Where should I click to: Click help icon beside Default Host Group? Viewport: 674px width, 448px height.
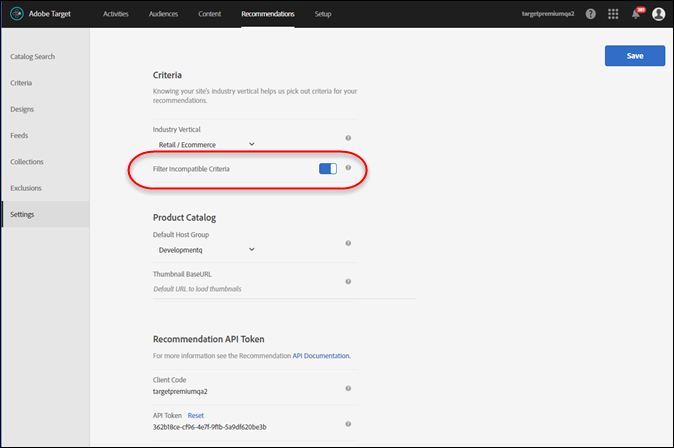[348, 243]
